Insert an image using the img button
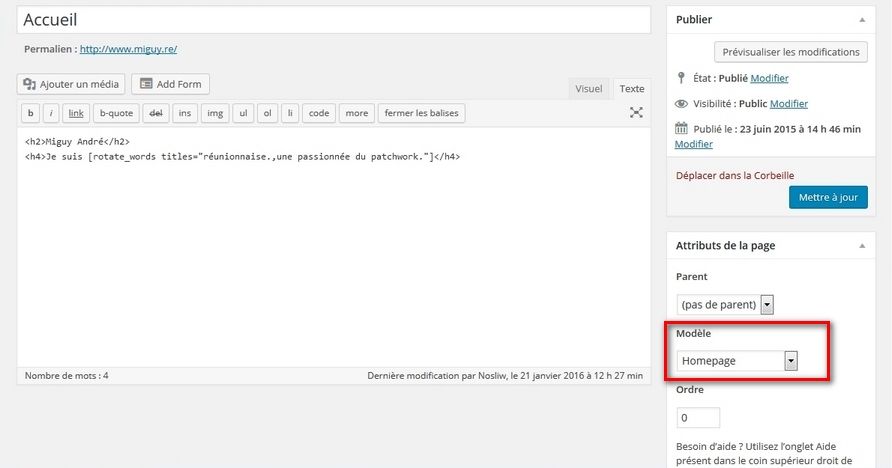 [x=215, y=113]
